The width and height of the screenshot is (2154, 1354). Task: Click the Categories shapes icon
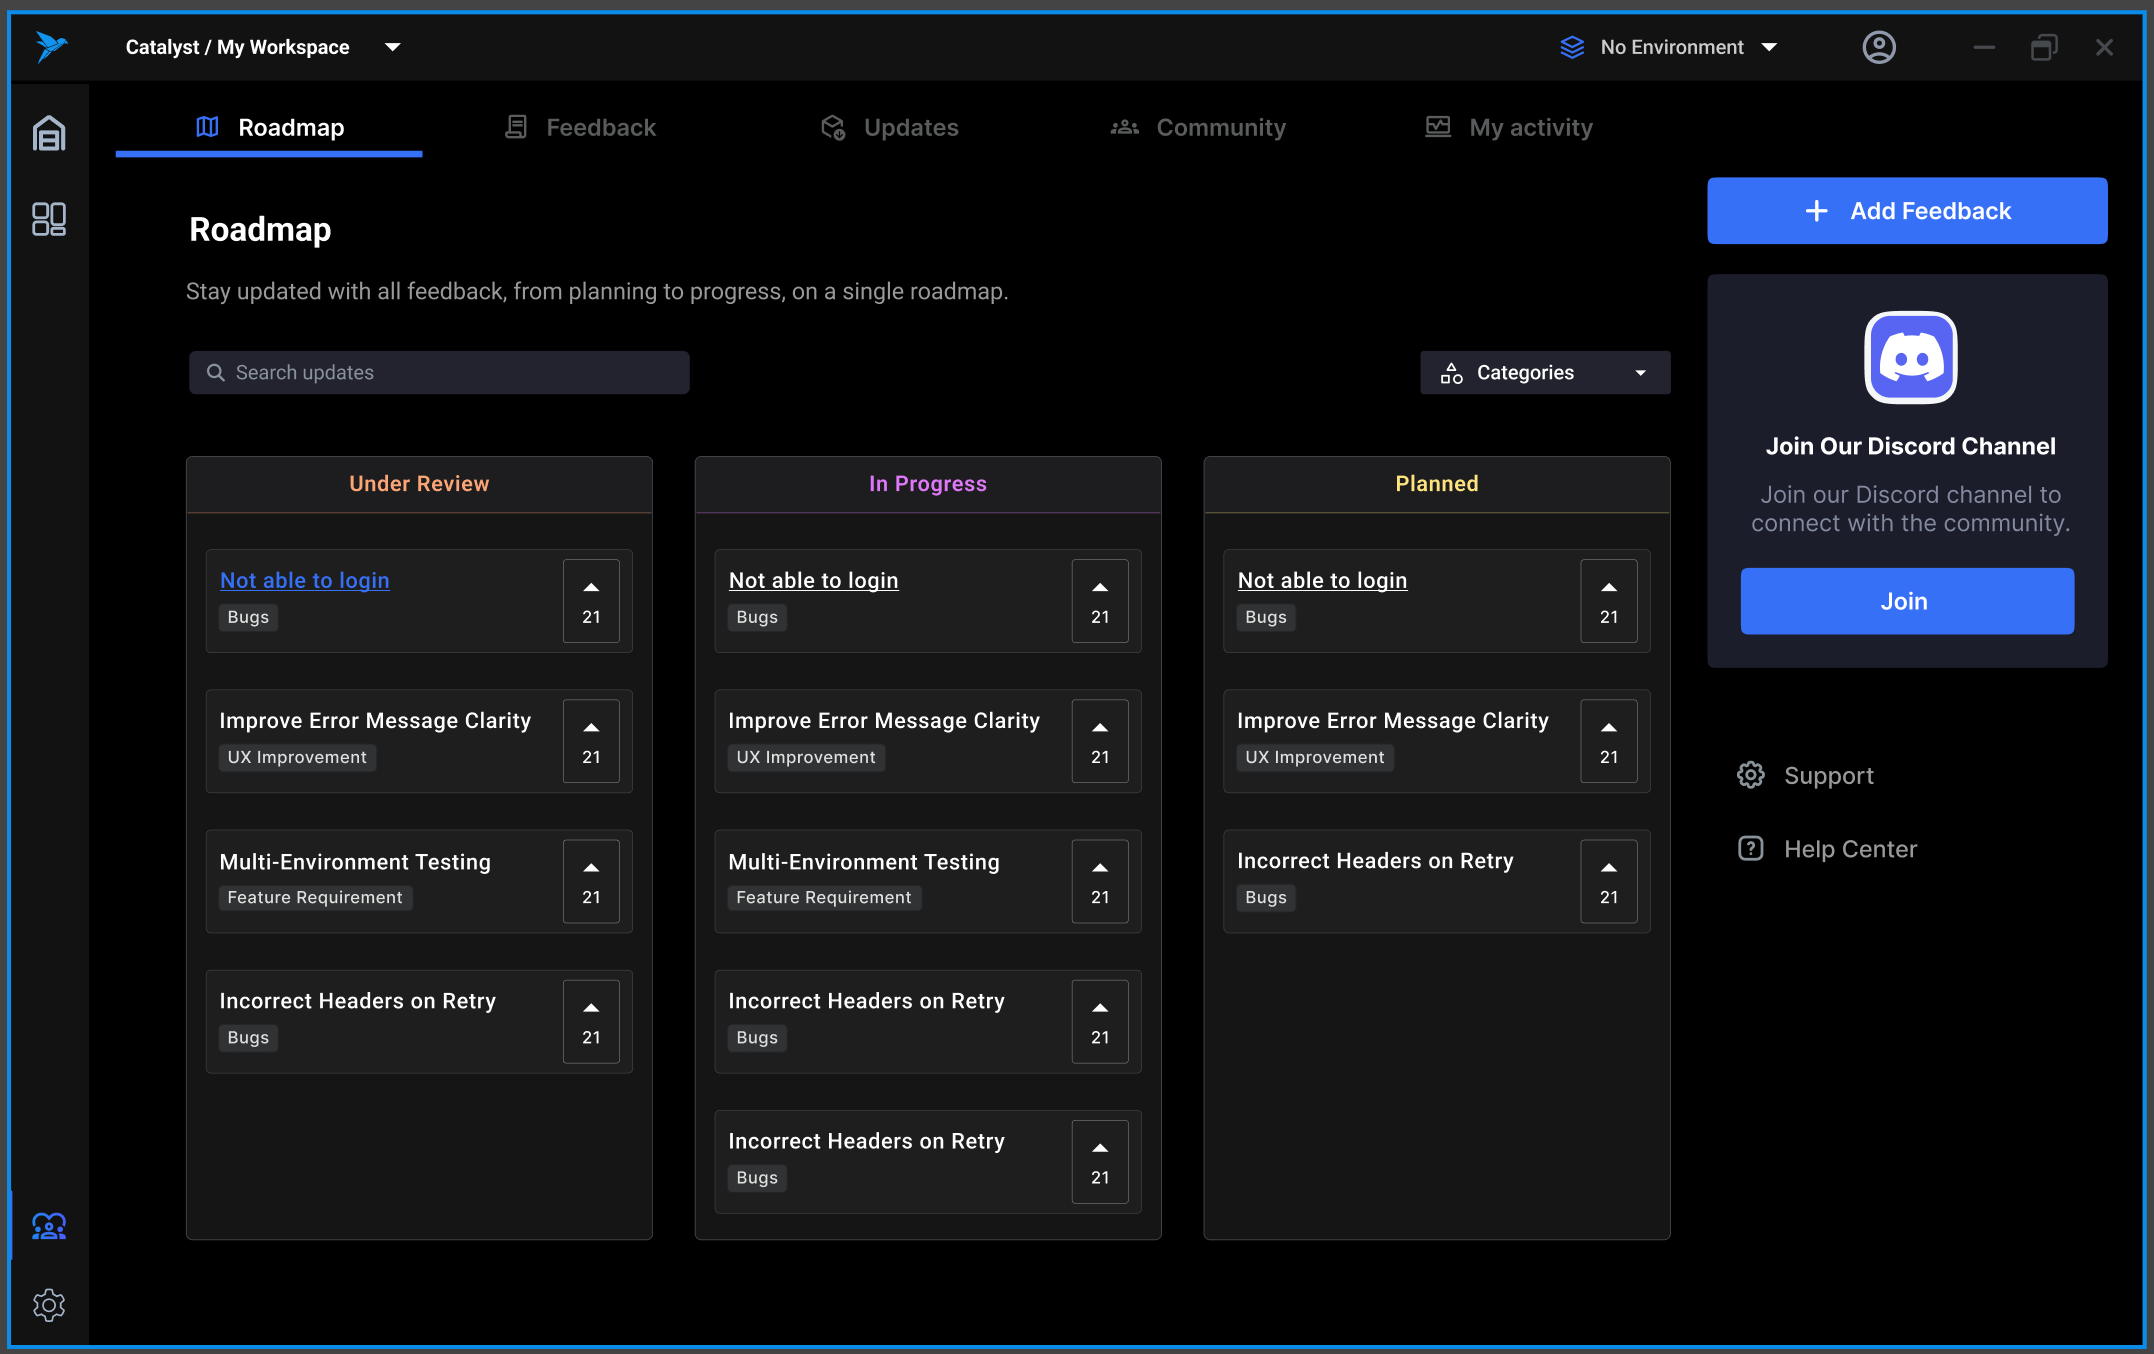pos(1451,373)
